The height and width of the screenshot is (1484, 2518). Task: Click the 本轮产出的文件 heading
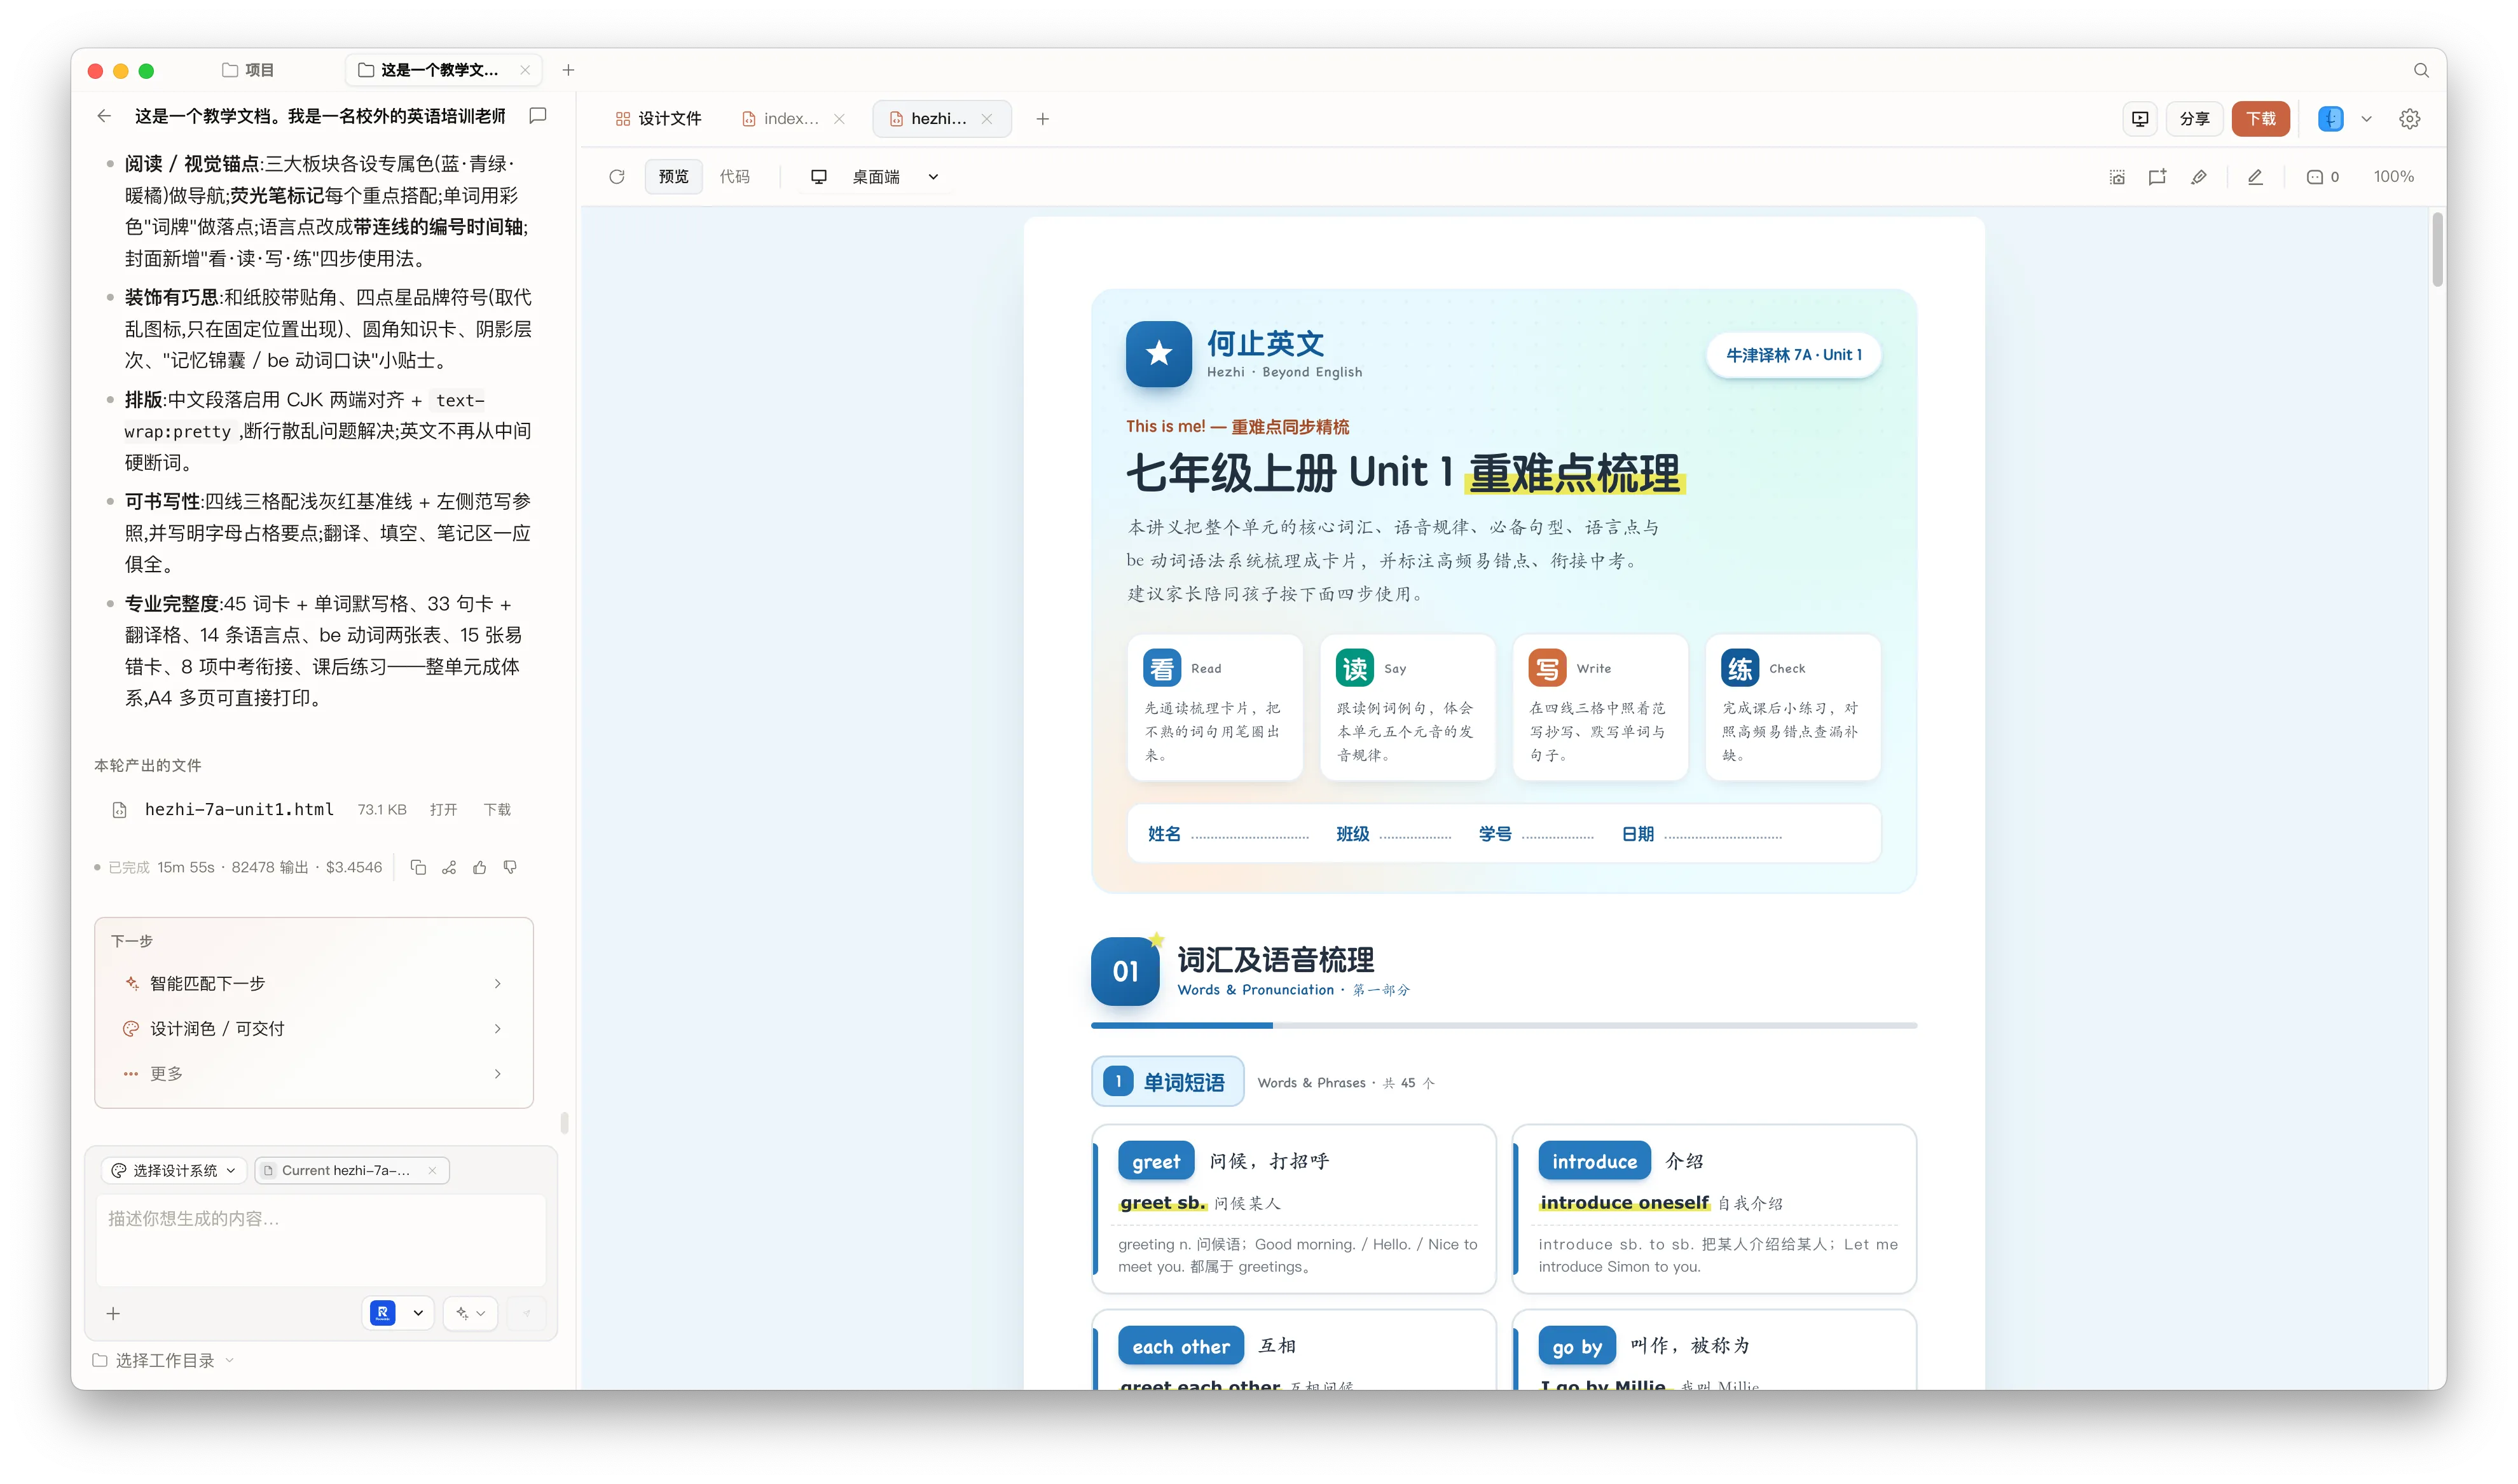148,766
